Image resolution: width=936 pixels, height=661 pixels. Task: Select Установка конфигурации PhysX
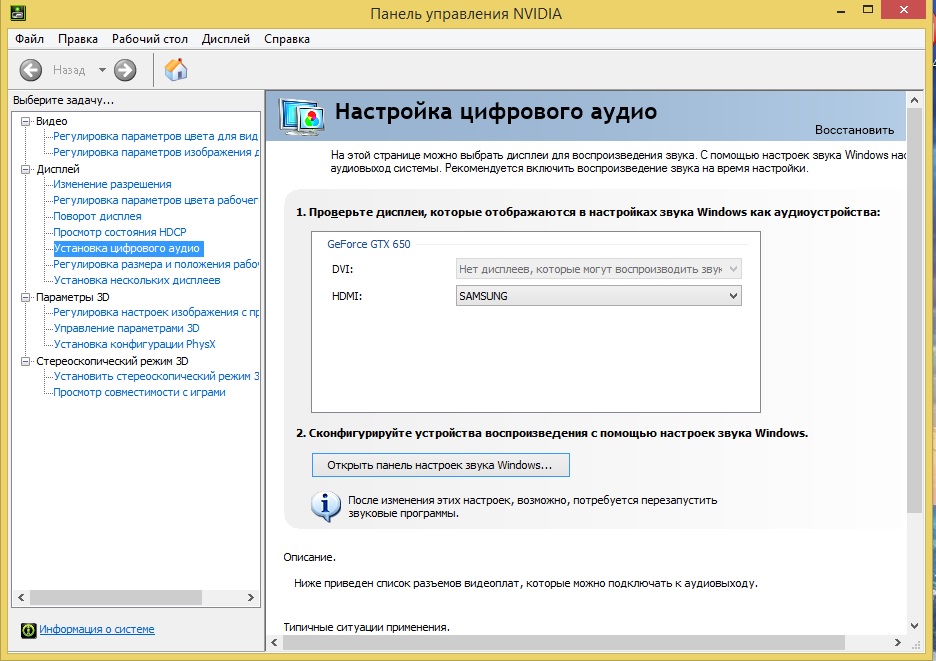point(134,344)
